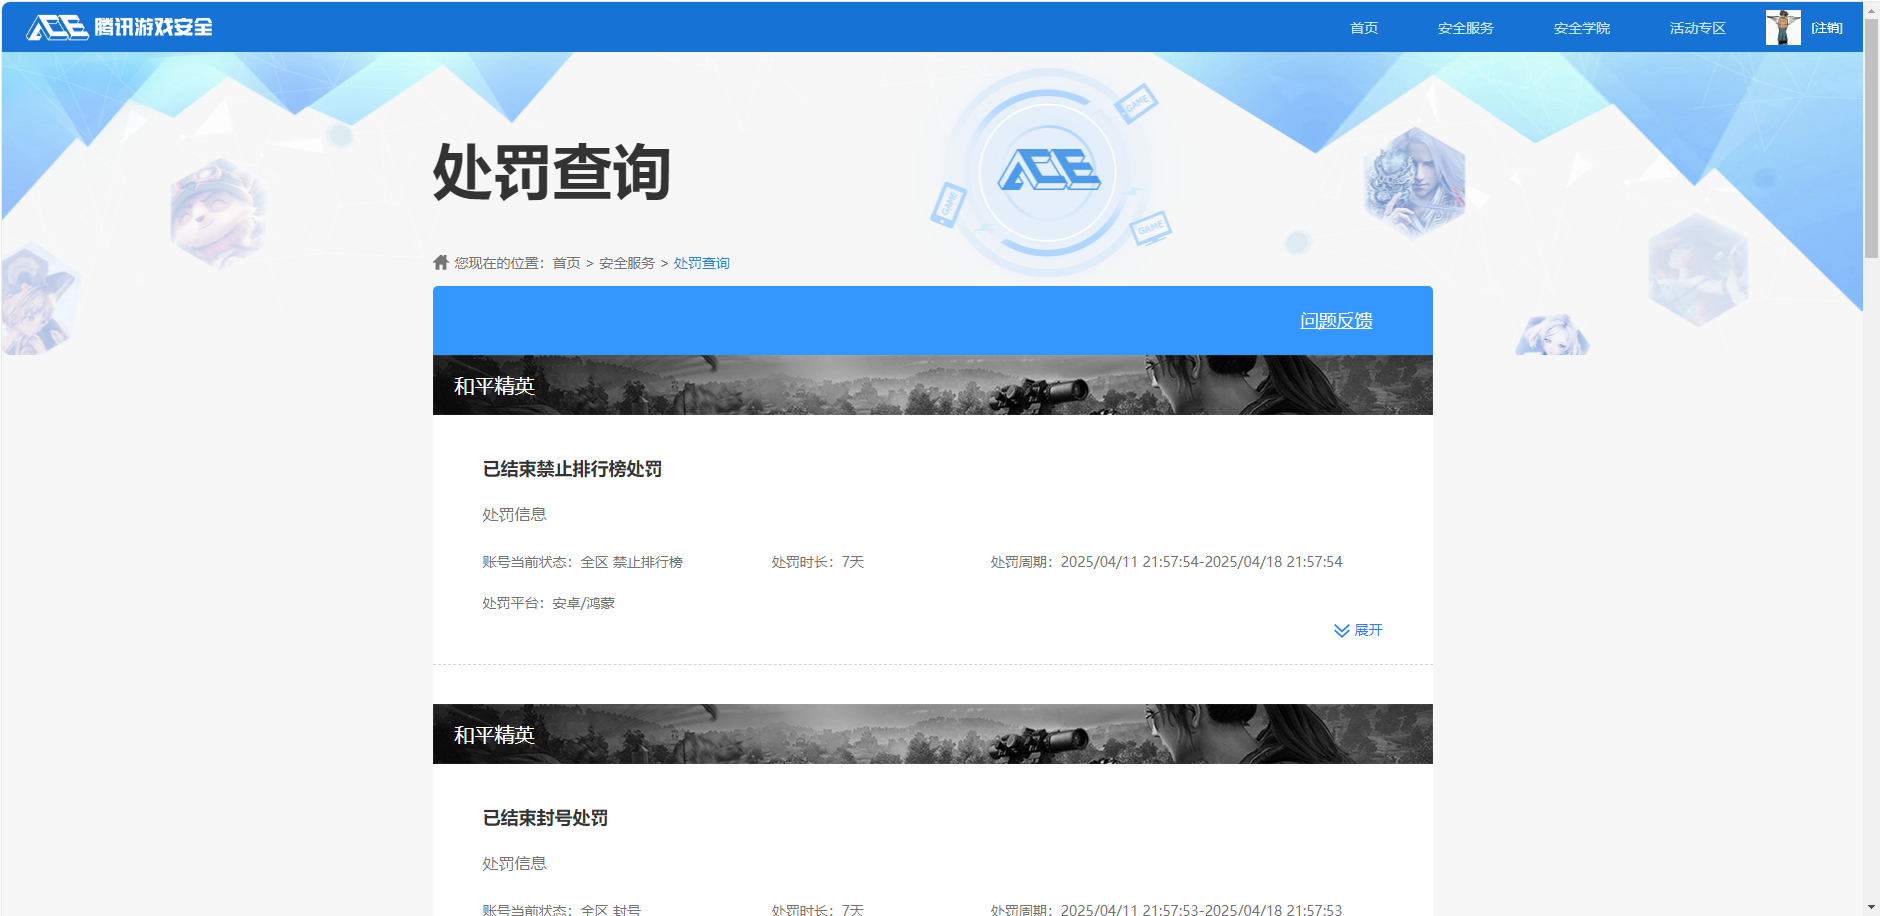1880x916 pixels.
Task: Click the ACE Tencent Game Security logo
Action: click(119, 27)
